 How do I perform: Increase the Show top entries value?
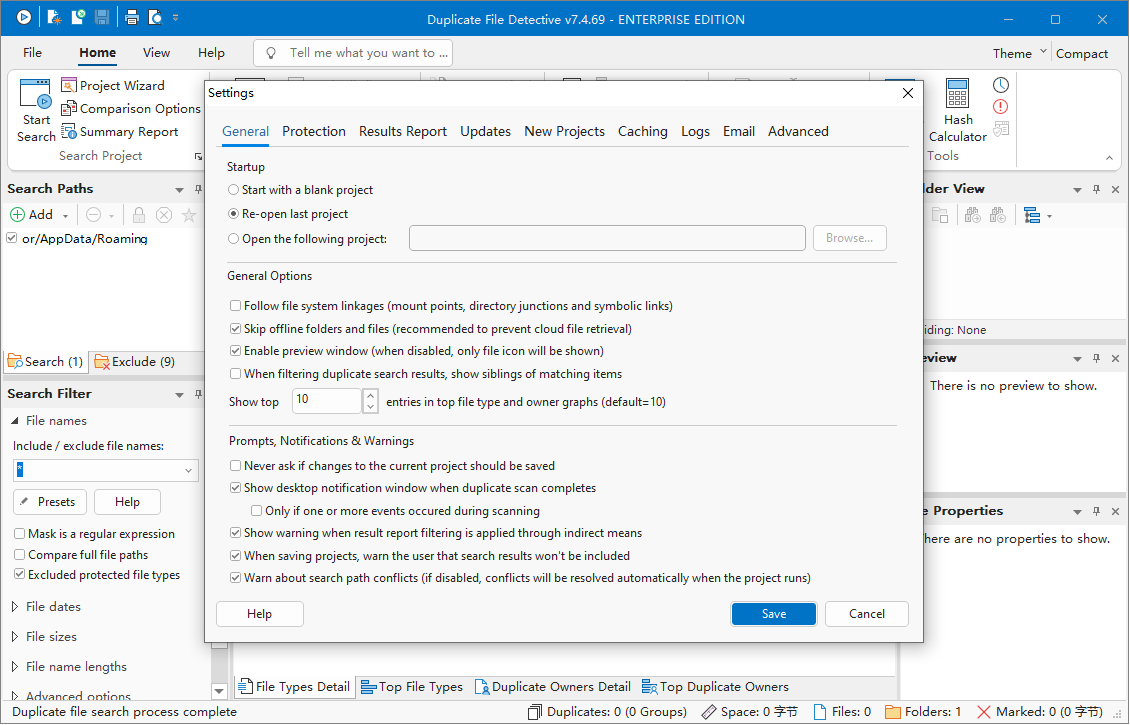[370, 395]
